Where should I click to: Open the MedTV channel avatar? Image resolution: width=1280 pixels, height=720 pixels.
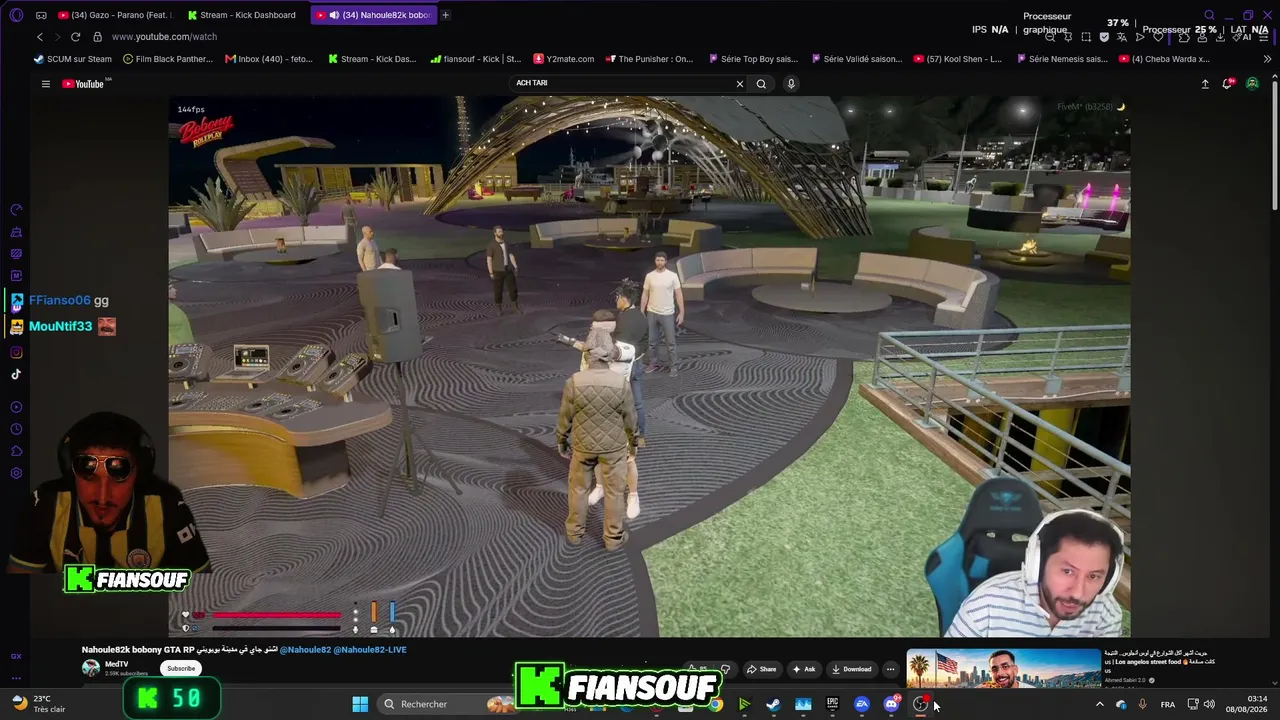pos(91,668)
